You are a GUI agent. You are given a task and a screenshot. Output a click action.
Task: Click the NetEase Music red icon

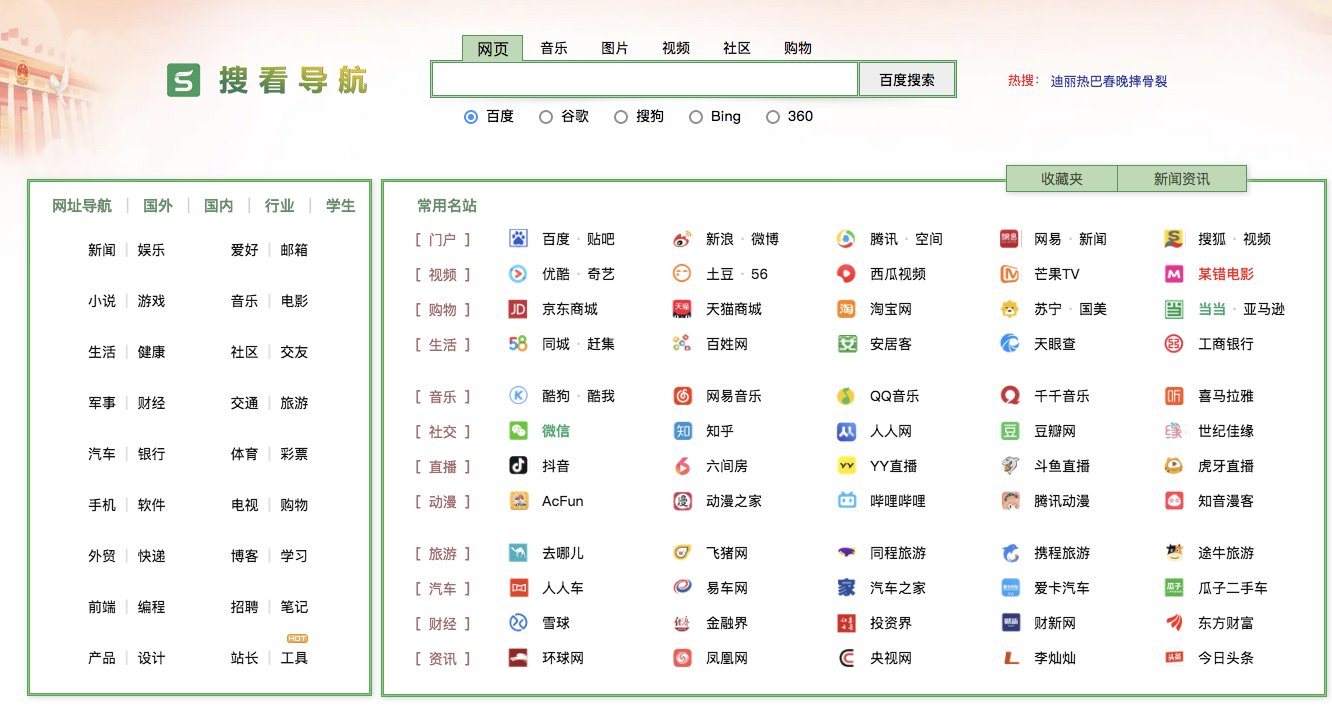click(x=682, y=396)
